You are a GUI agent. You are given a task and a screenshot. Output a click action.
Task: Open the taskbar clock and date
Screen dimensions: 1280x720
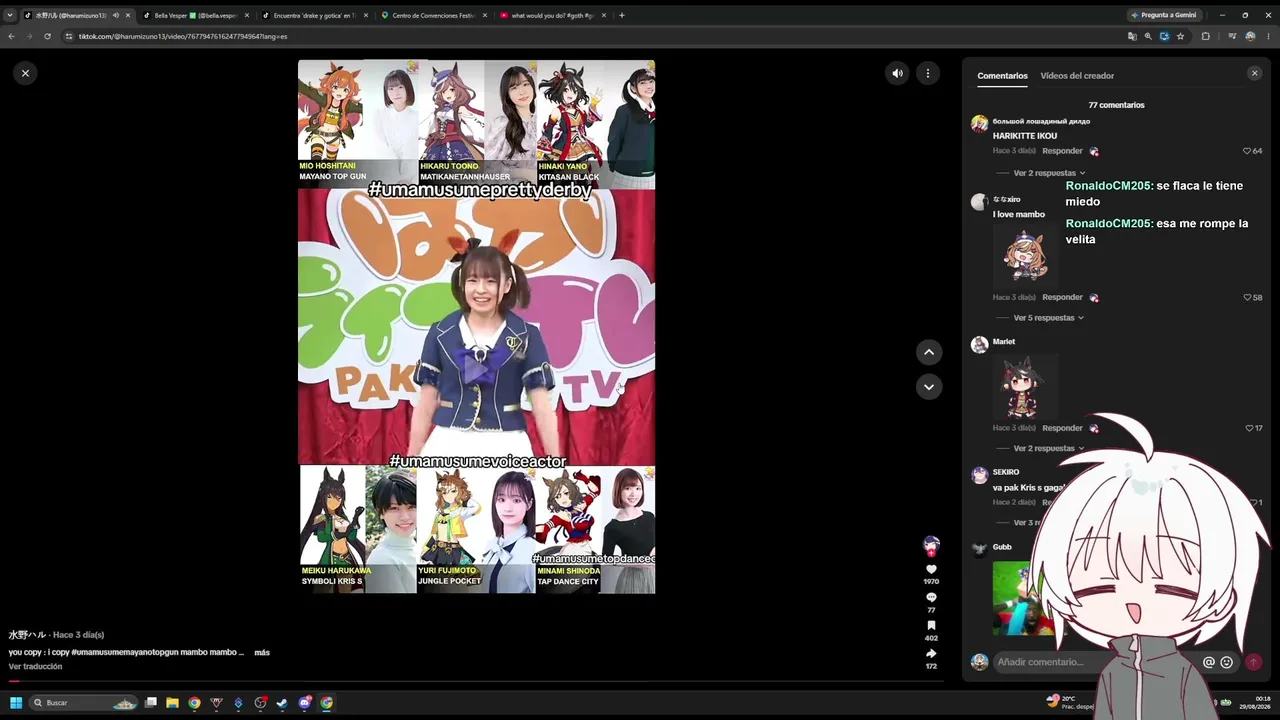pyautogui.click(x=1255, y=703)
